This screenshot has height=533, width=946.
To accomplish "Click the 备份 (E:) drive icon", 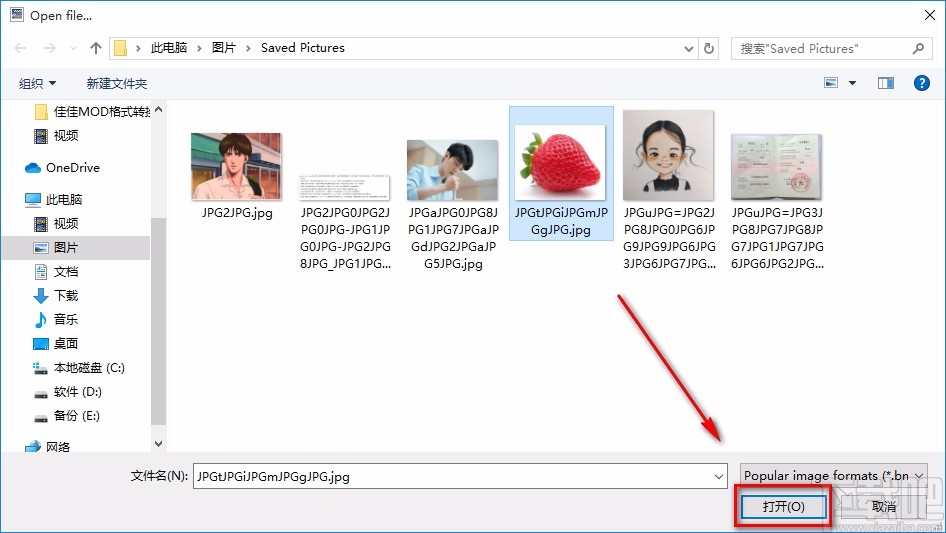I will click(40, 418).
